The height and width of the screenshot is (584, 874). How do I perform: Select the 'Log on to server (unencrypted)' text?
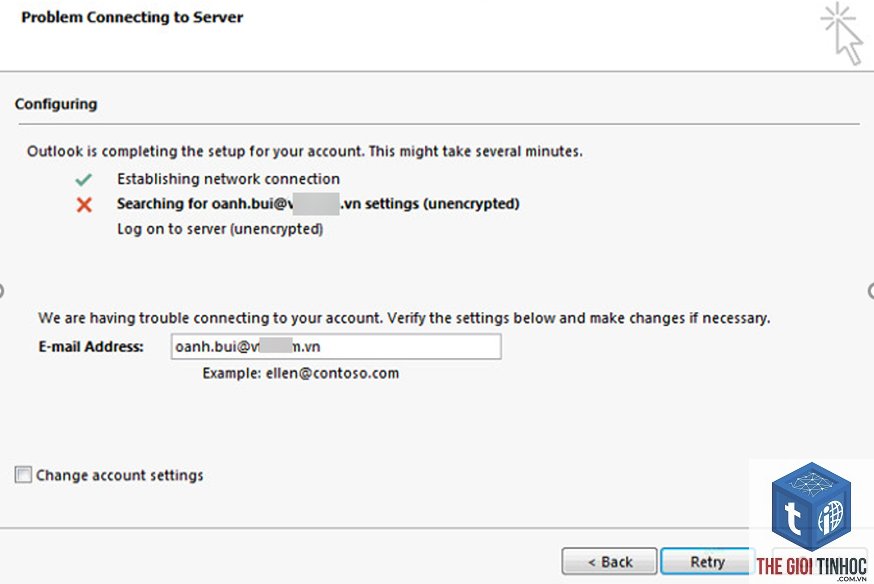pyautogui.click(x=220, y=229)
